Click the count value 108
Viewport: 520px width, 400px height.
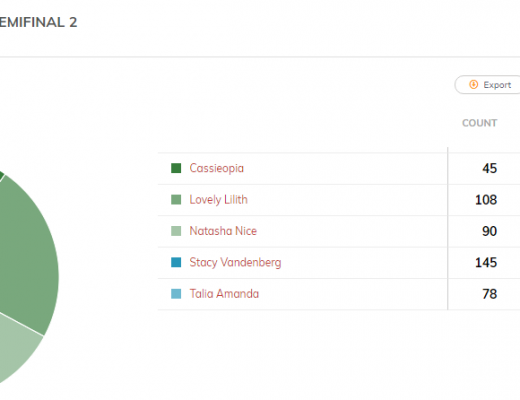tap(486, 200)
